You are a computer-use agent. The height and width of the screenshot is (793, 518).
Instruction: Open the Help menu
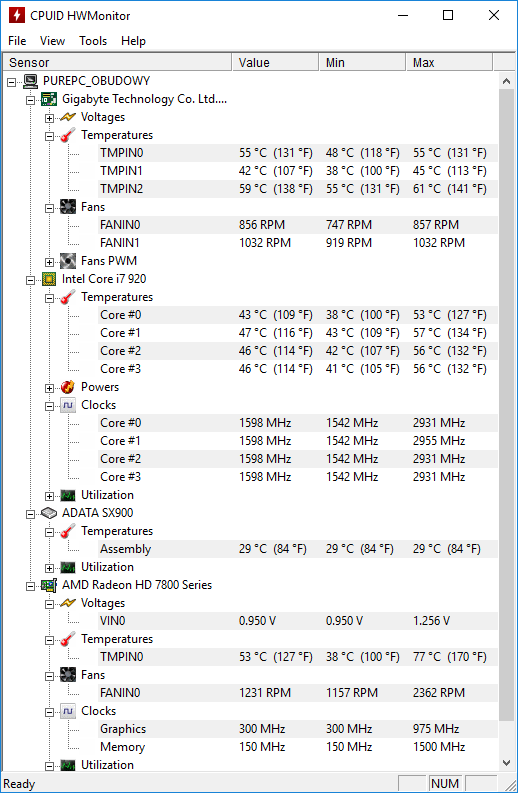(x=133, y=41)
